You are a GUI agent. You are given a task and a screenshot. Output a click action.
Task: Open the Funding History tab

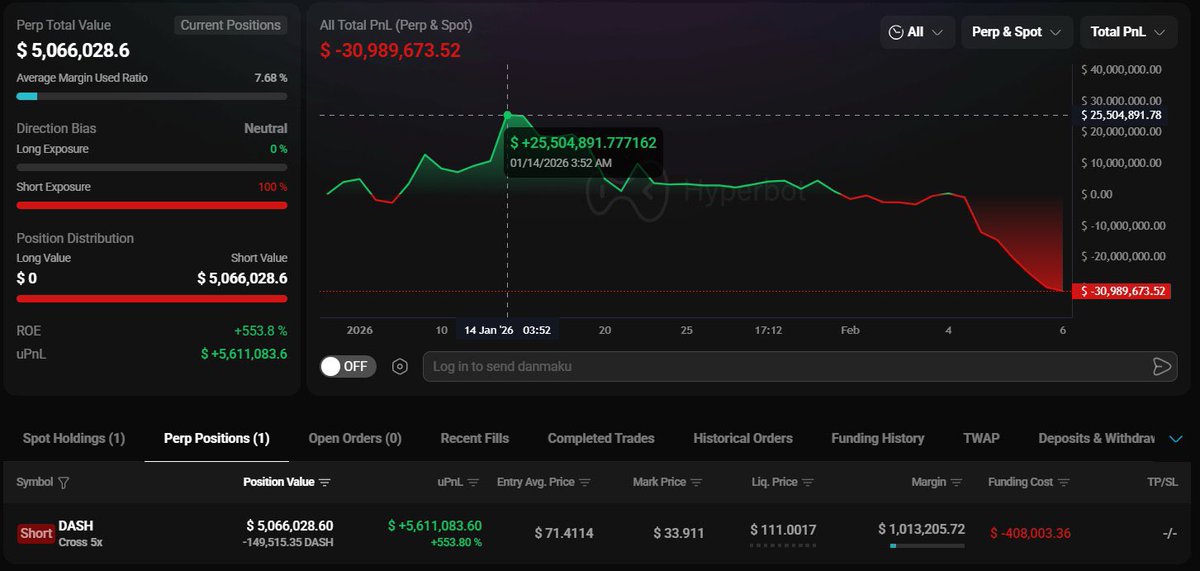[877, 438]
